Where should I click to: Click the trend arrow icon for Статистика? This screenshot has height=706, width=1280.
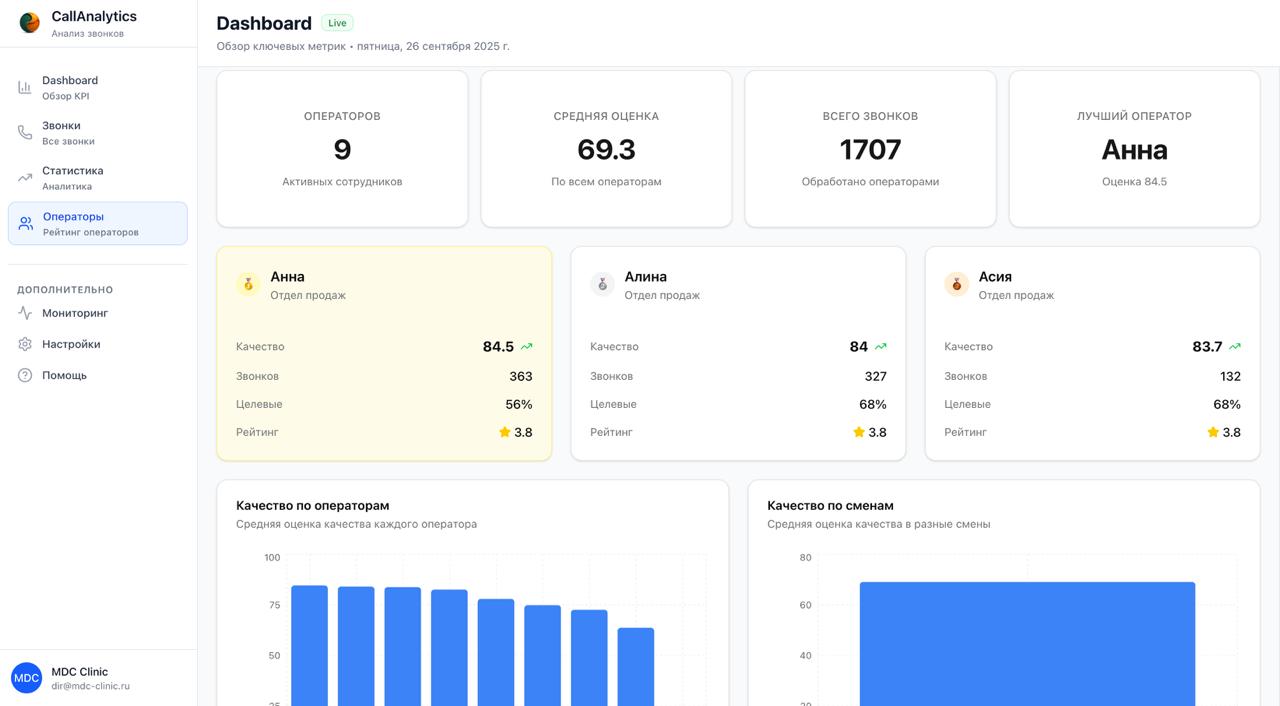pyautogui.click(x=25, y=178)
